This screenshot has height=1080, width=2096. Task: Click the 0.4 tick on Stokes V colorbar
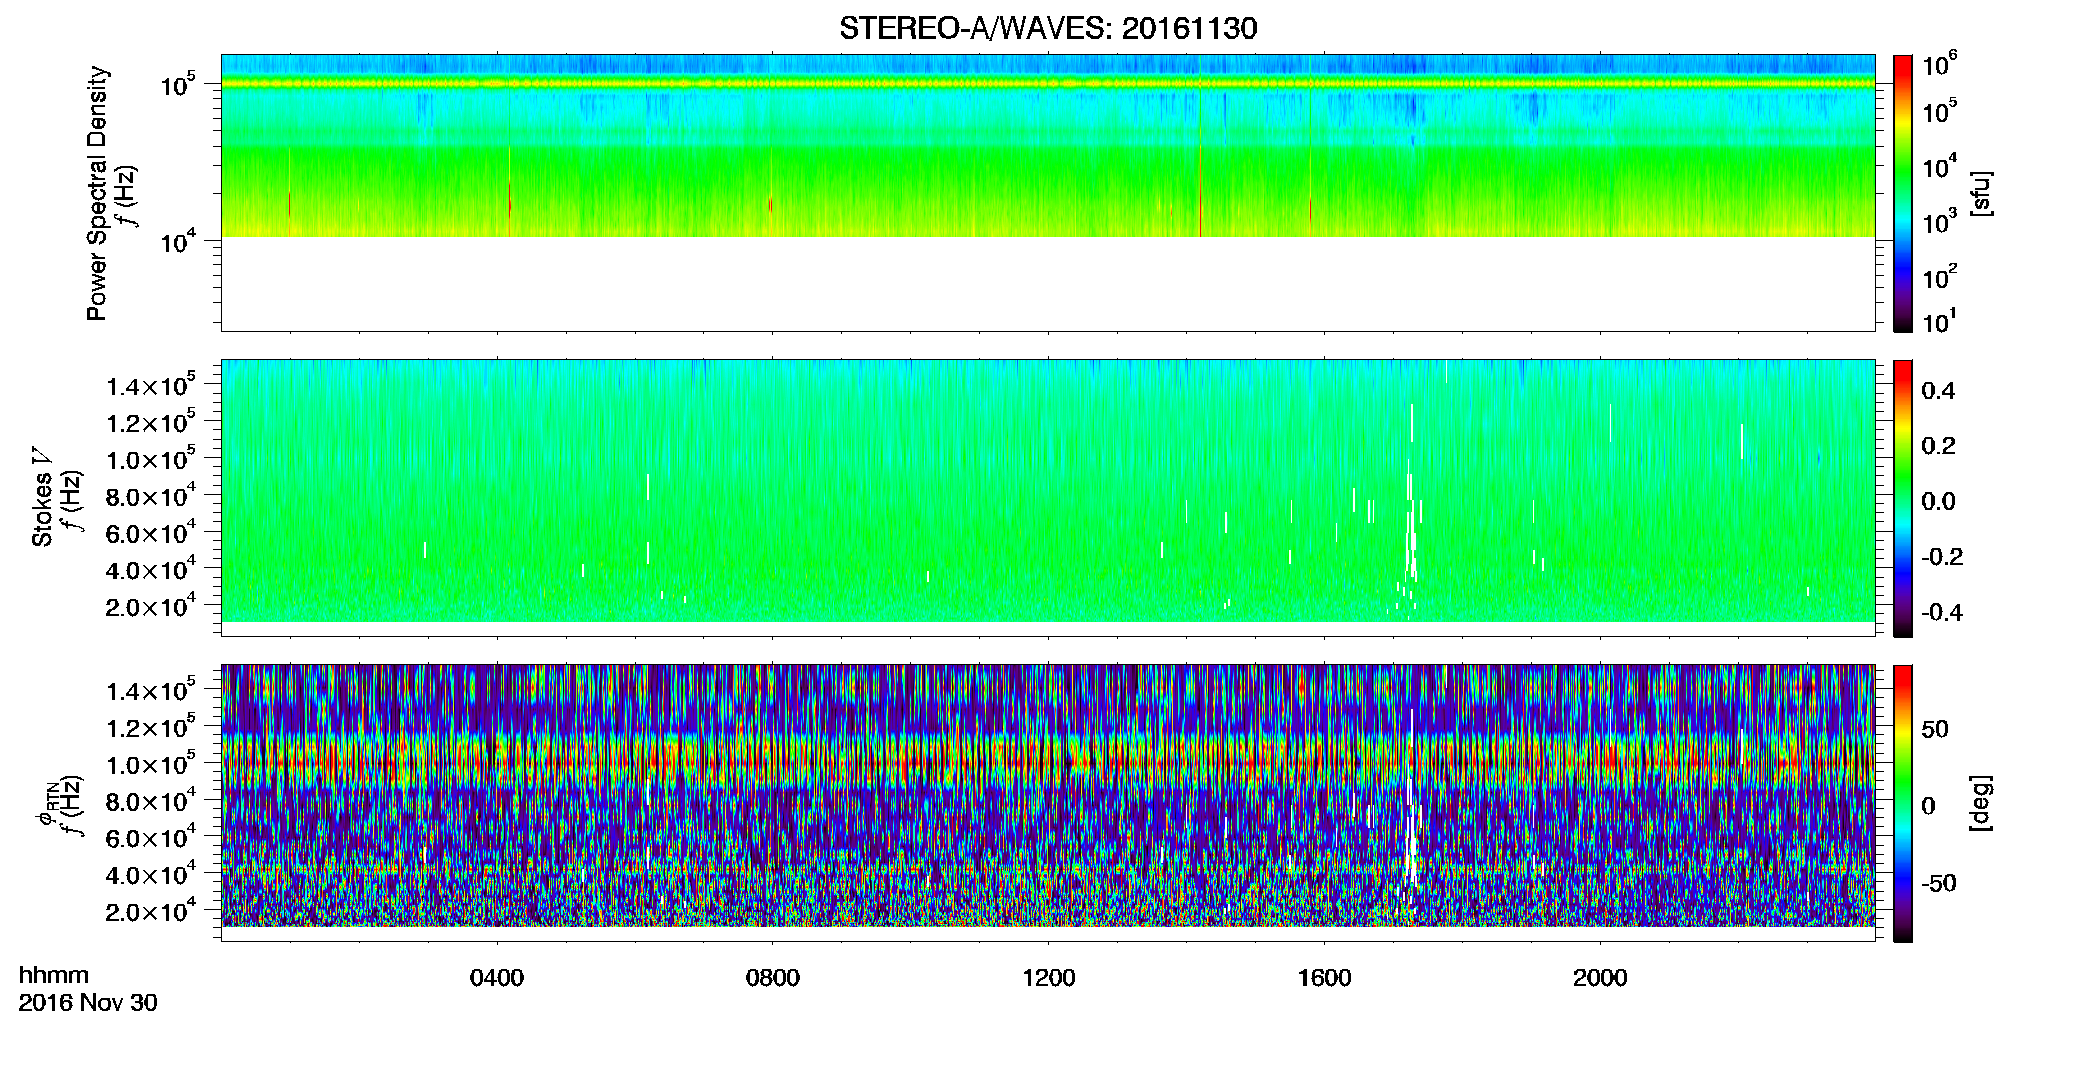point(1938,391)
